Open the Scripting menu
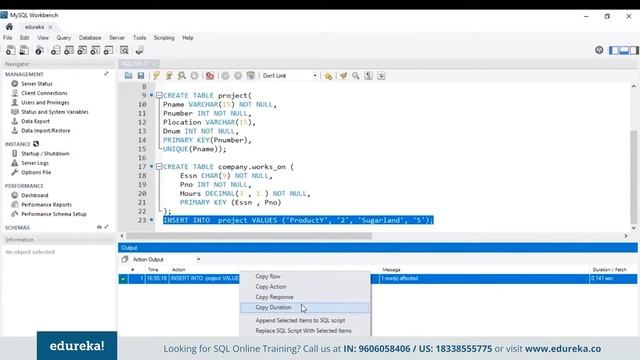This screenshot has height=360, width=640. click(x=164, y=38)
